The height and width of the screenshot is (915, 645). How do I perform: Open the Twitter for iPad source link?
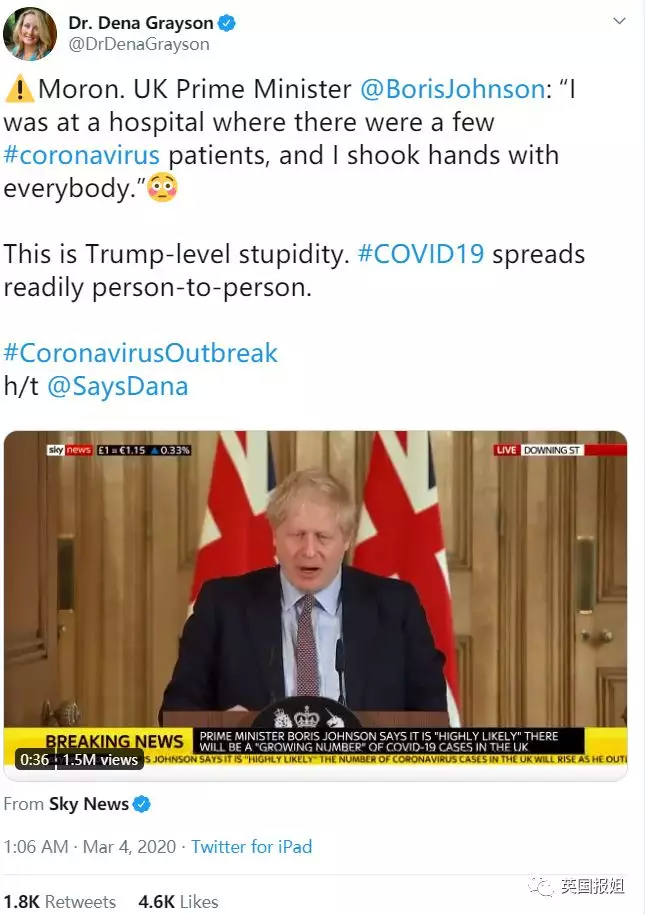coord(252,847)
